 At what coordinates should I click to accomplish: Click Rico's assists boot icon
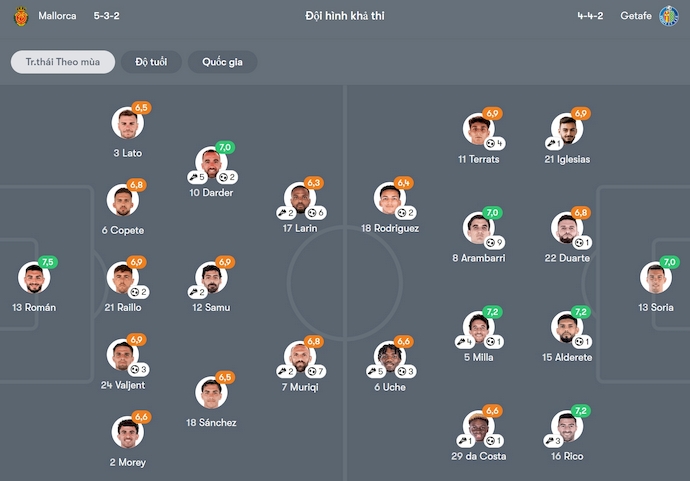550,441
